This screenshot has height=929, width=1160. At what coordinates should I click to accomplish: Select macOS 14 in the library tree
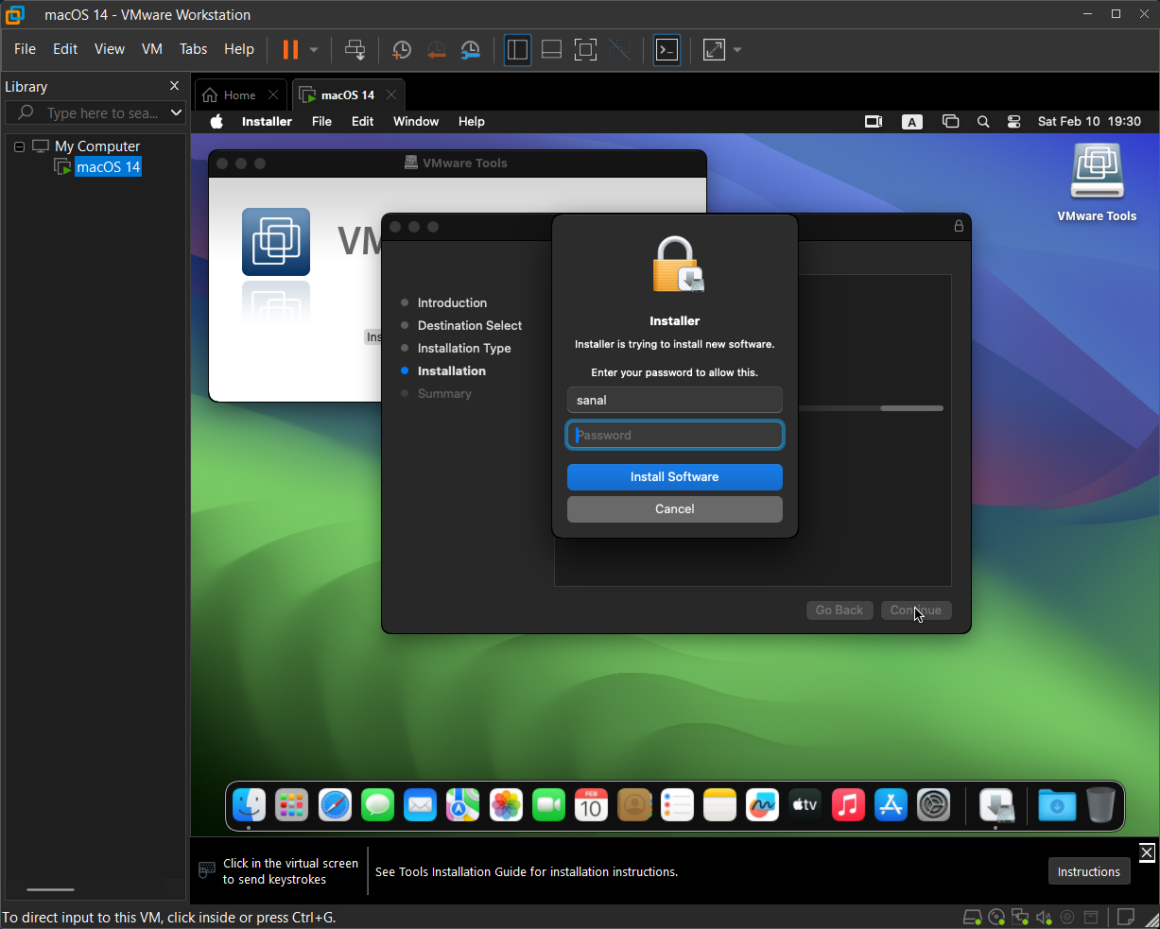pyautogui.click(x=108, y=167)
